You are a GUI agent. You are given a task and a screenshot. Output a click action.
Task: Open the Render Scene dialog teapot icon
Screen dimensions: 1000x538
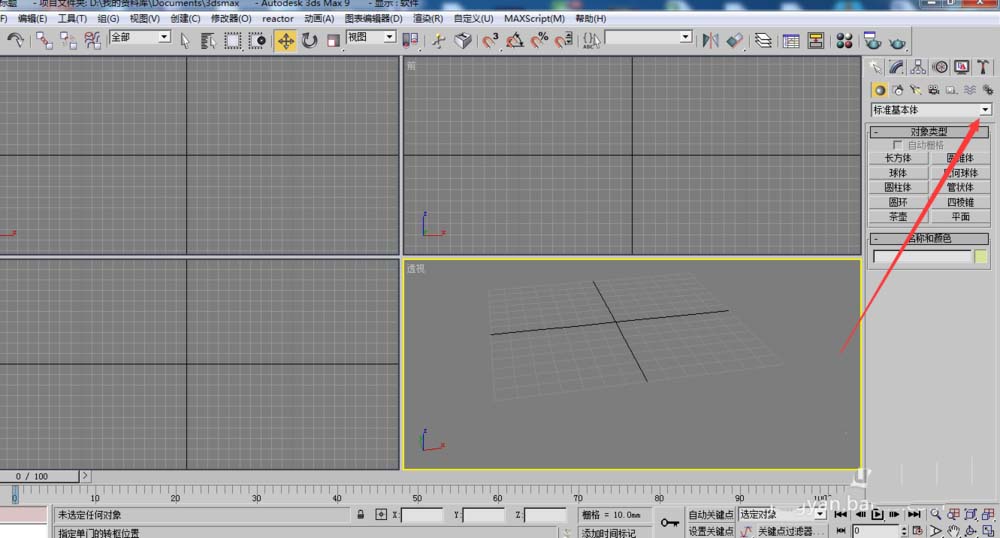coord(872,41)
